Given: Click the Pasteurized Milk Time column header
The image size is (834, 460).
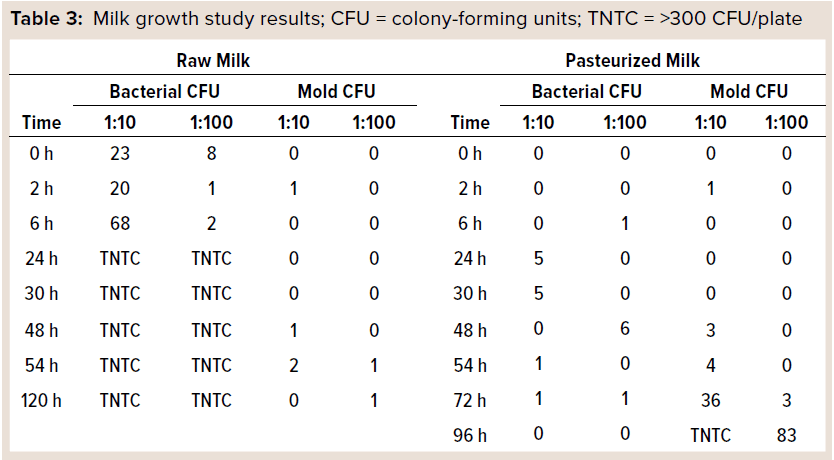Looking at the screenshot, I should coord(470,123).
